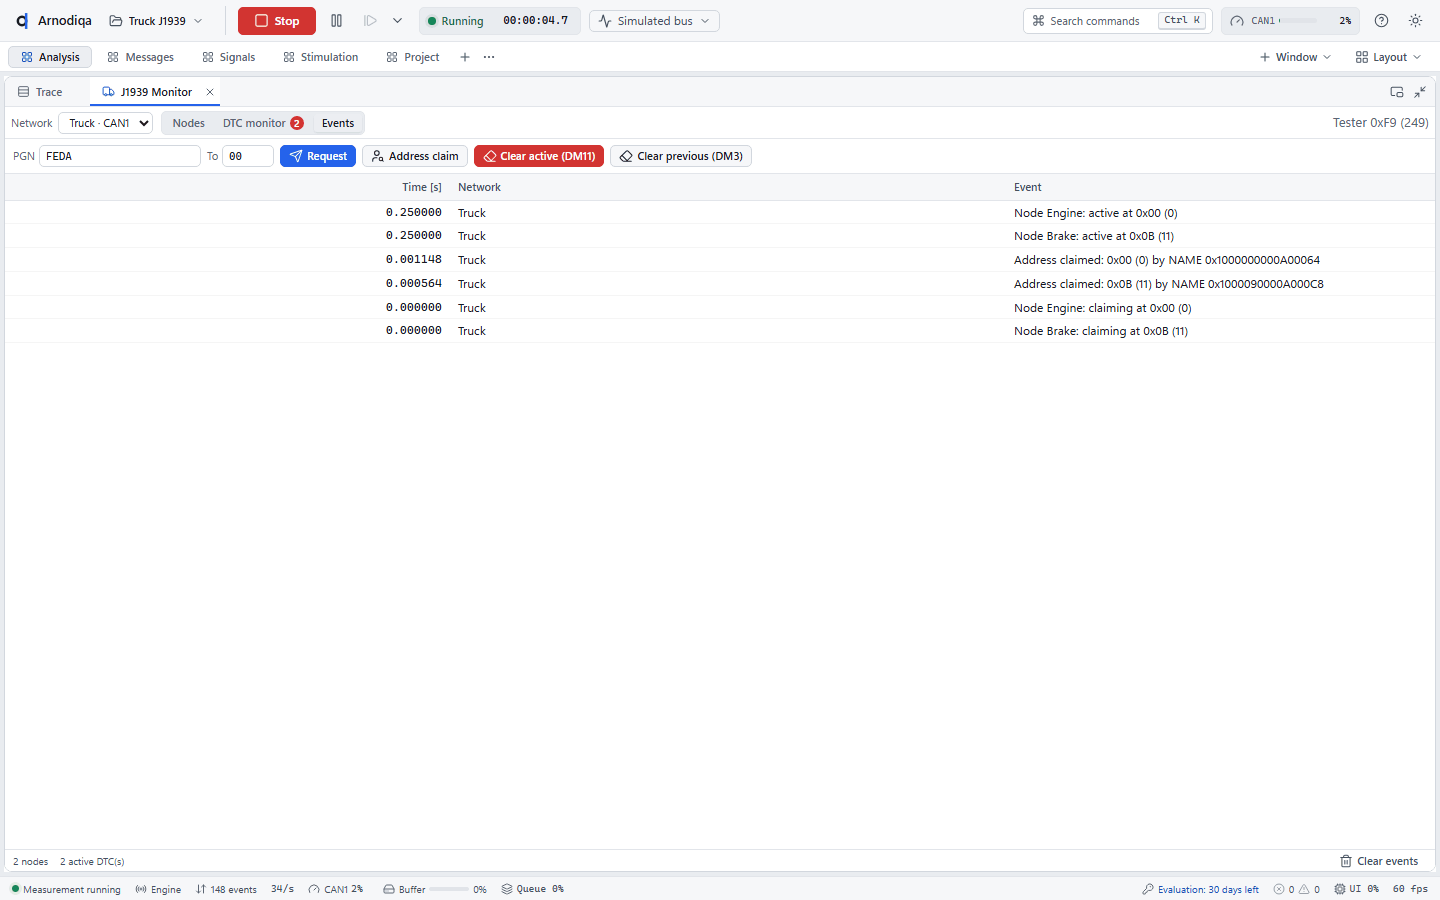This screenshot has height=900, width=1440.
Task: Show the DTC monitor view
Action: point(262,123)
